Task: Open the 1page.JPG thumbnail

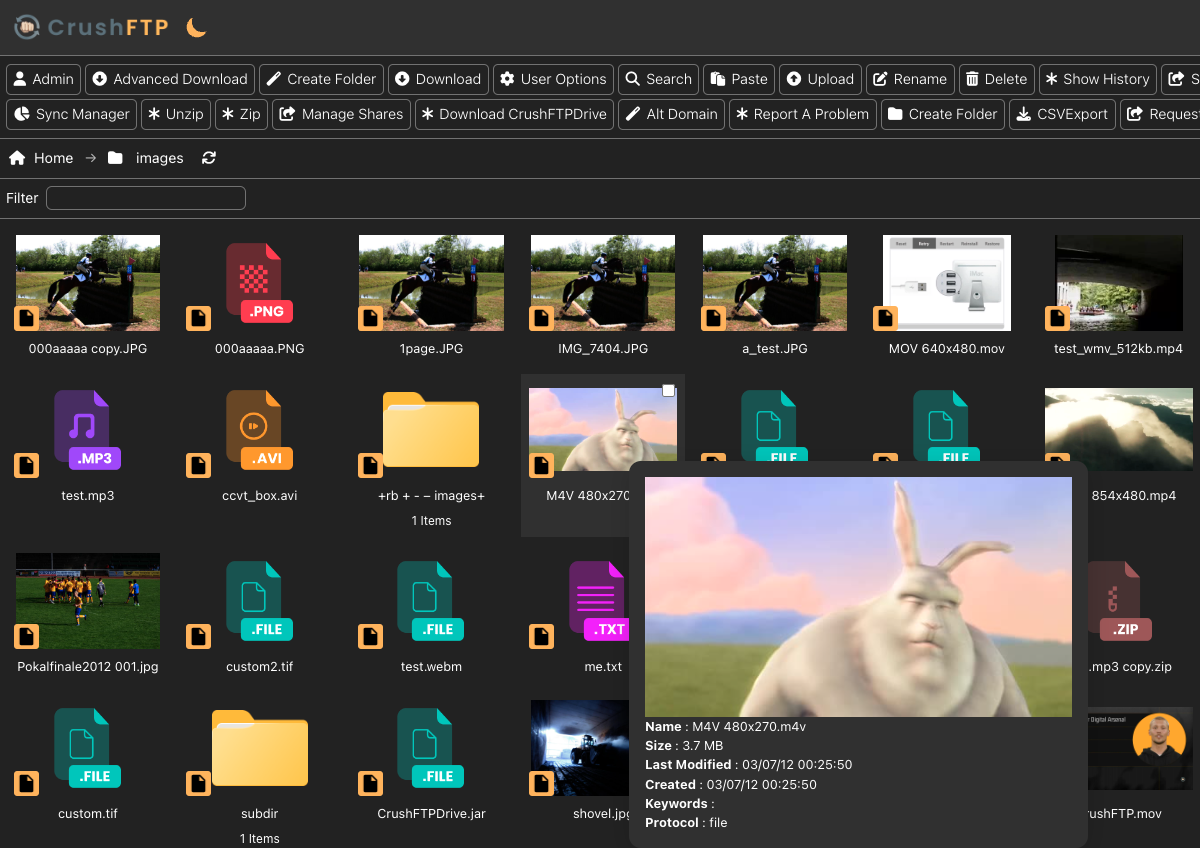Action: pyautogui.click(x=431, y=283)
